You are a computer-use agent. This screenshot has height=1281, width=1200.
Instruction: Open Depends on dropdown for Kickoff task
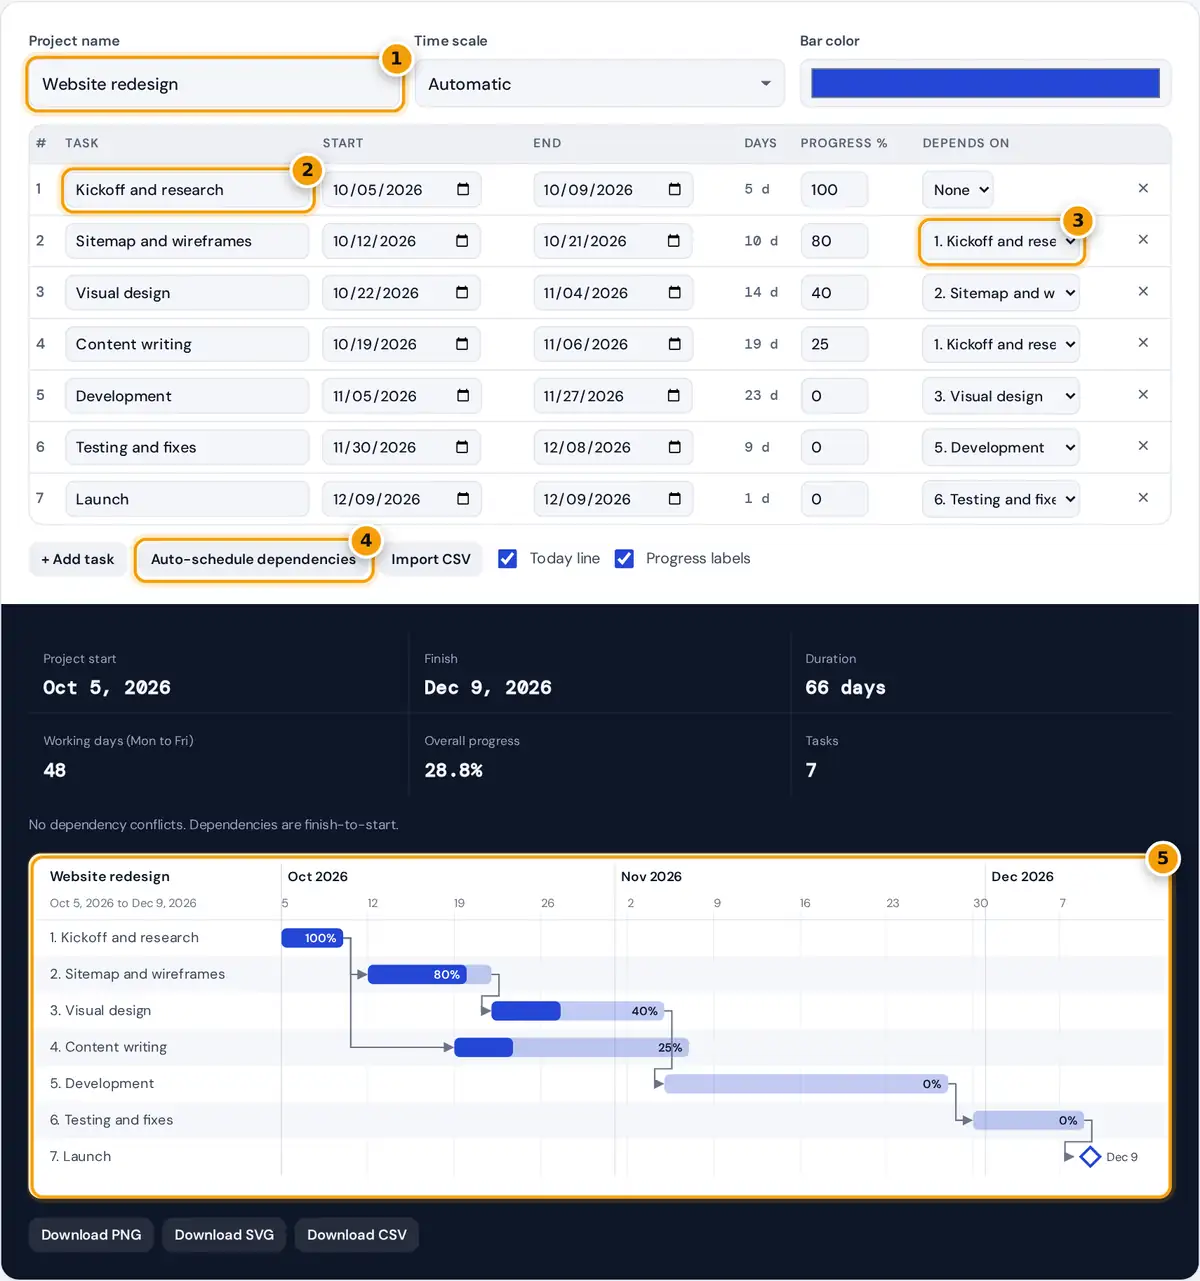pyautogui.click(x=959, y=190)
